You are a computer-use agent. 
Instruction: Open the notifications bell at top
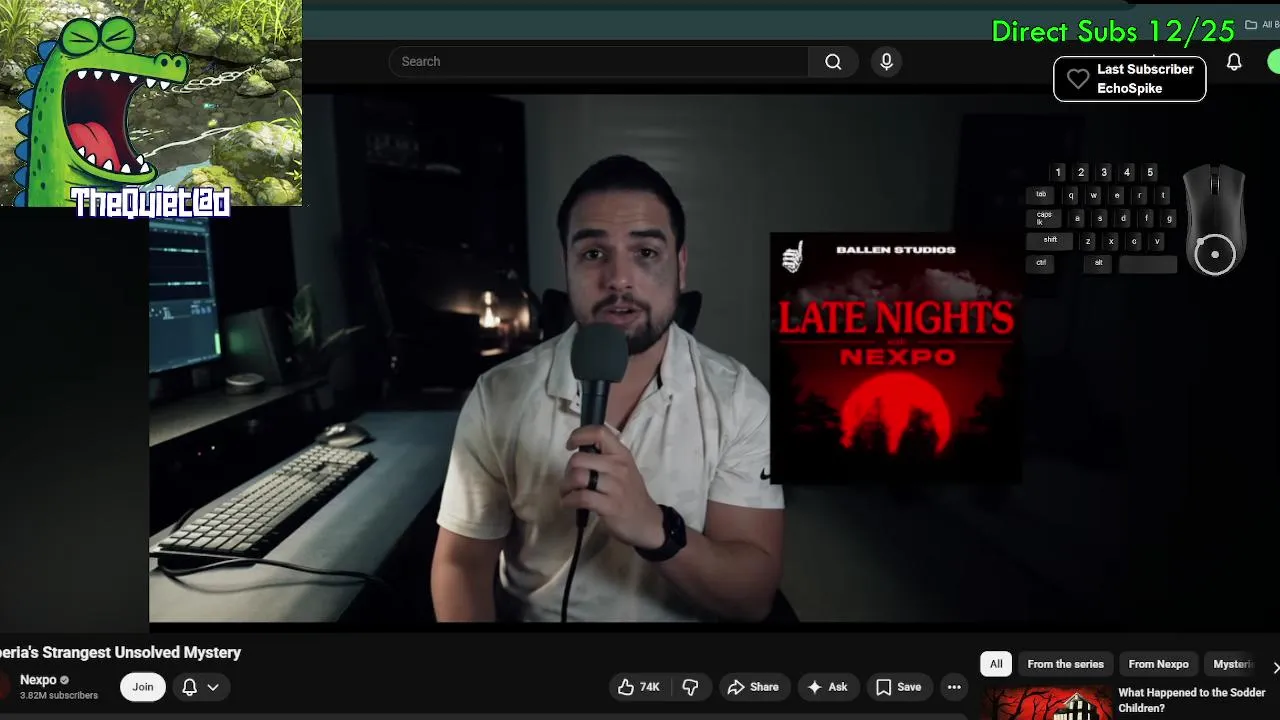coord(1234,62)
